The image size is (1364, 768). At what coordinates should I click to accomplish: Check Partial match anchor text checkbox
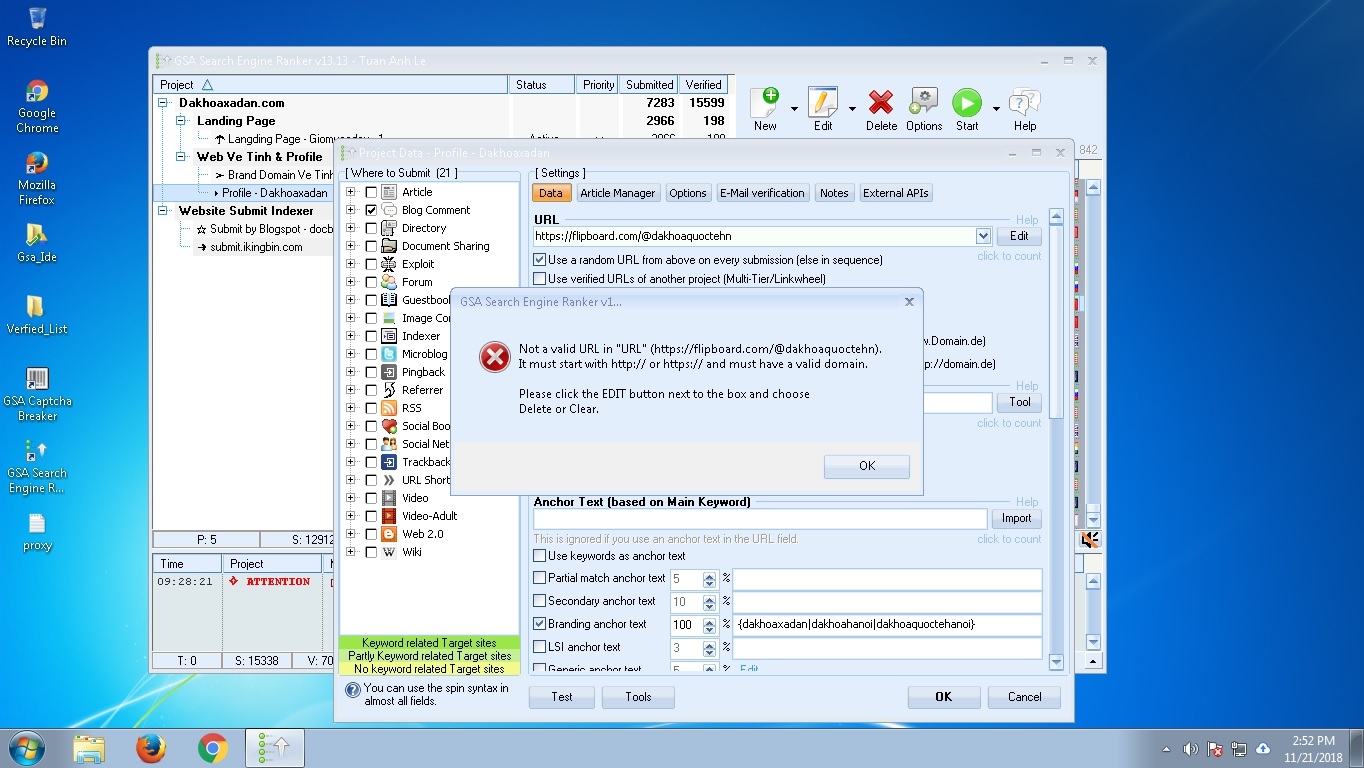tap(540, 578)
